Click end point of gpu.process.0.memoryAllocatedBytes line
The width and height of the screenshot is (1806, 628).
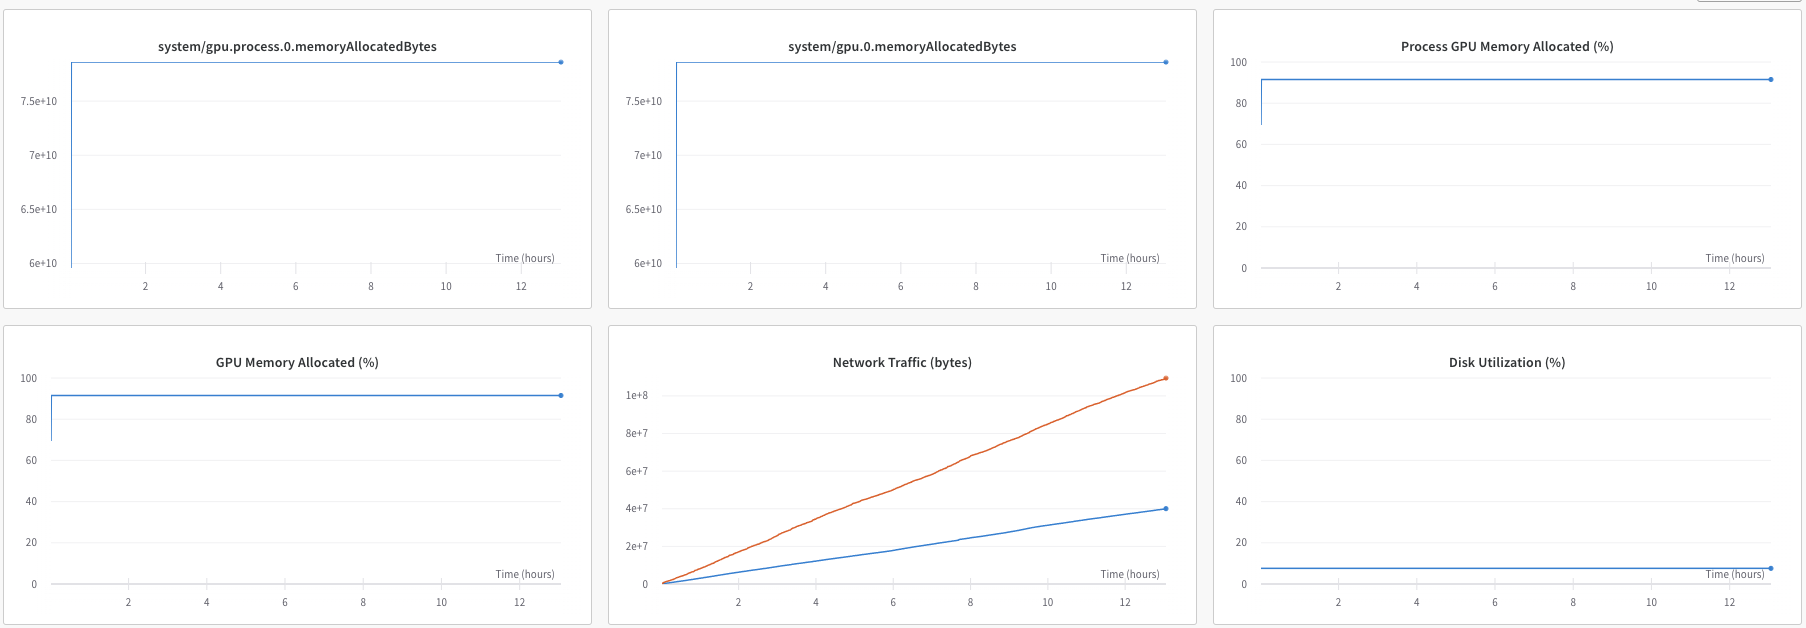[x=561, y=62]
